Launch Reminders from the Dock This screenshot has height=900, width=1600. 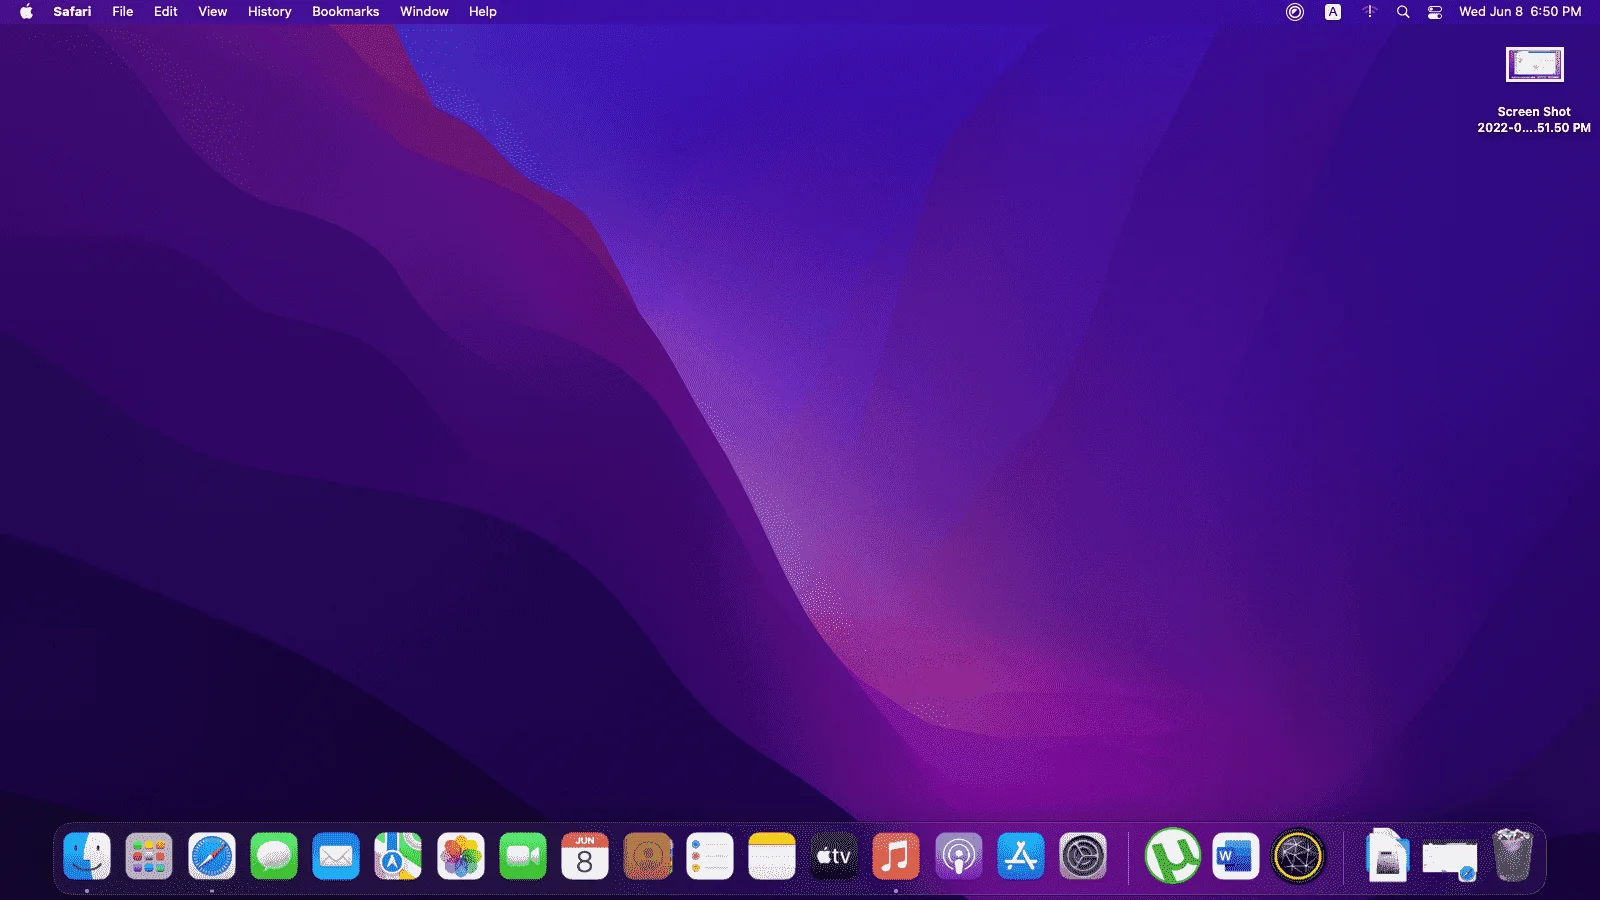(710, 857)
